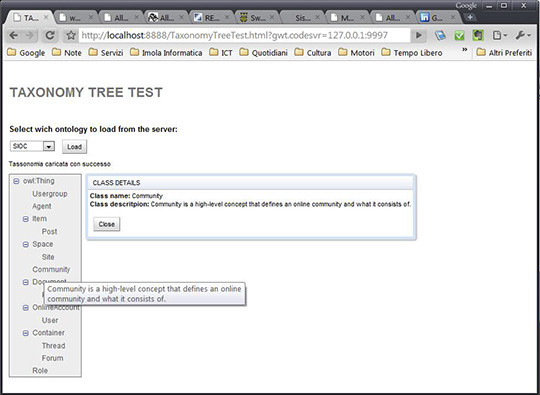Open the Servizi bookmarks folder
Viewport: 540px width, 395px height.
point(106,53)
